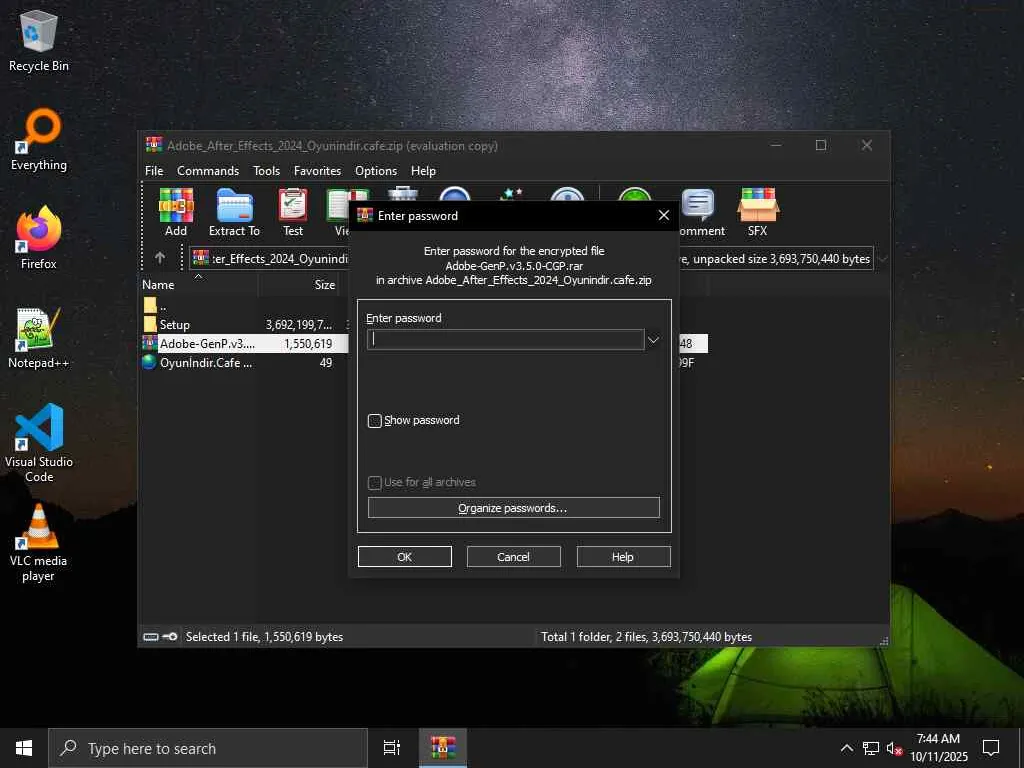Click the network icon in system tray
This screenshot has width=1024, height=768.
pos(871,748)
